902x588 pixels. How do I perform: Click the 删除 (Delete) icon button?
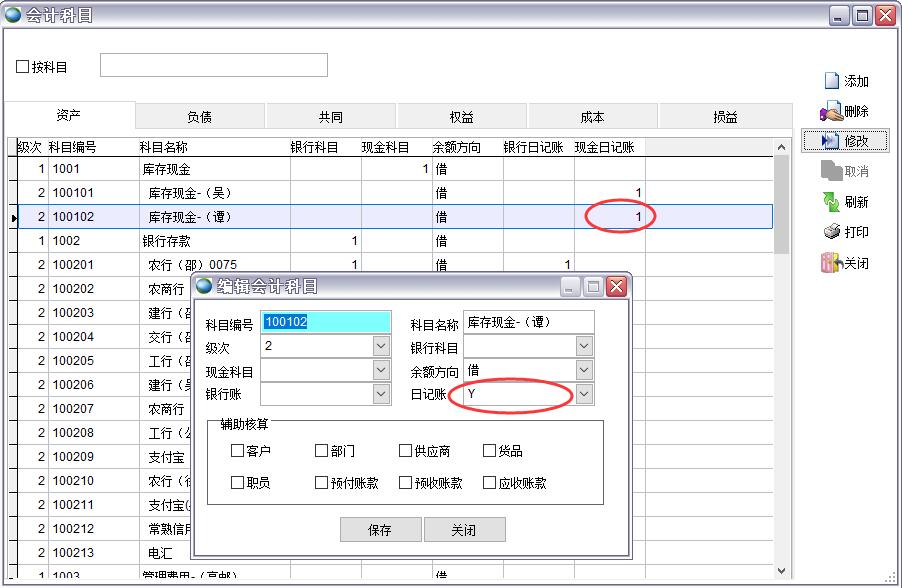click(831, 111)
